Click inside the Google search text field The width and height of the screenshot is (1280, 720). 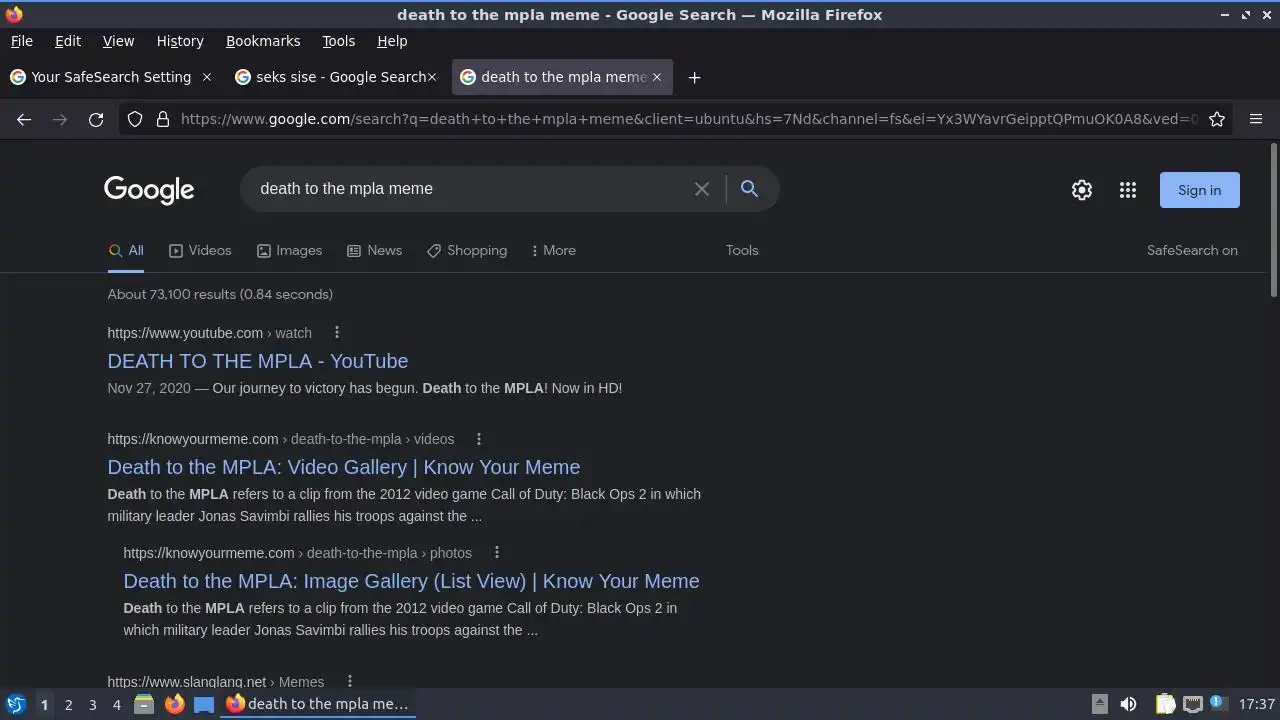(x=470, y=189)
